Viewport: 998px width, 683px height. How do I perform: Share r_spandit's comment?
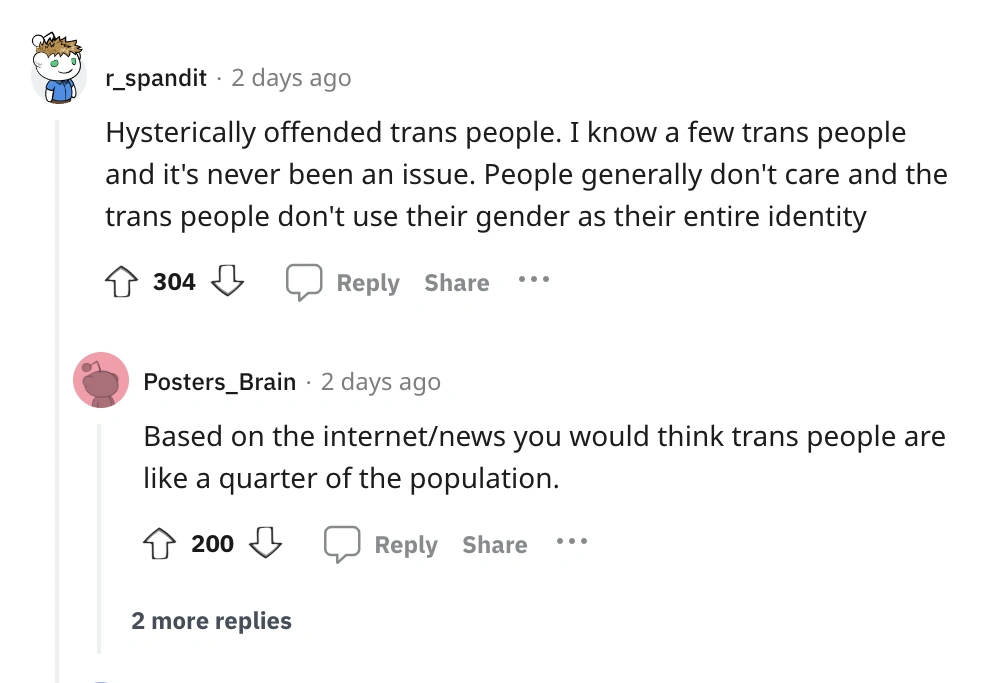pos(457,283)
